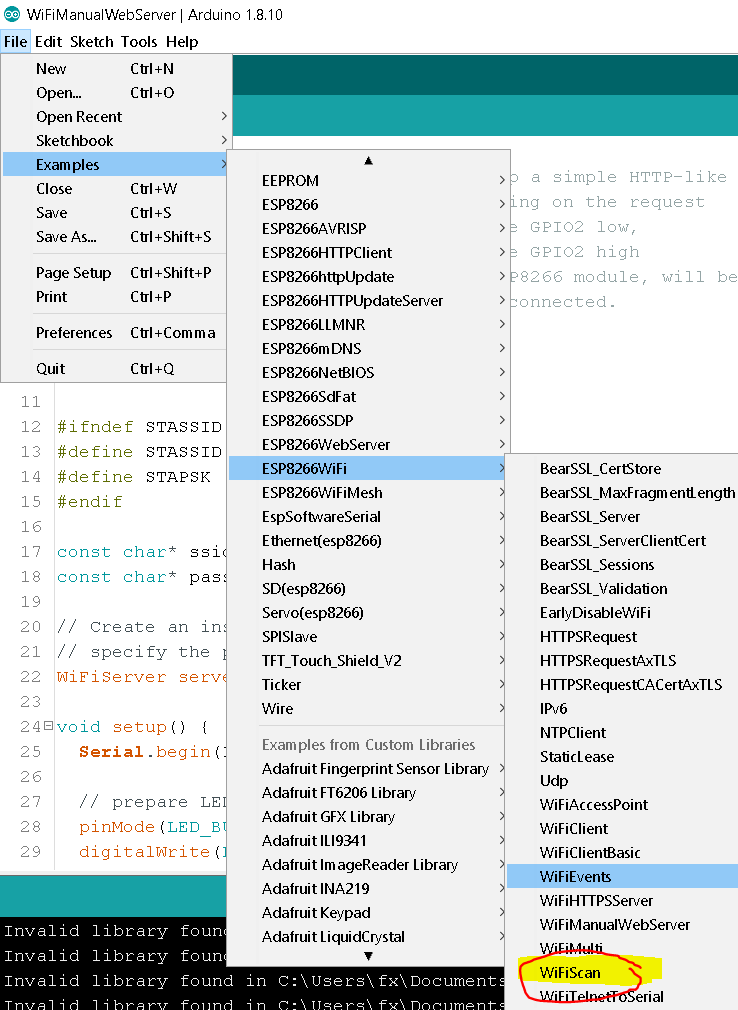This screenshot has width=738, height=1010.
Task: Expand the Open Recent submenu
Action: pyautogui.click(x=116, y=117)
